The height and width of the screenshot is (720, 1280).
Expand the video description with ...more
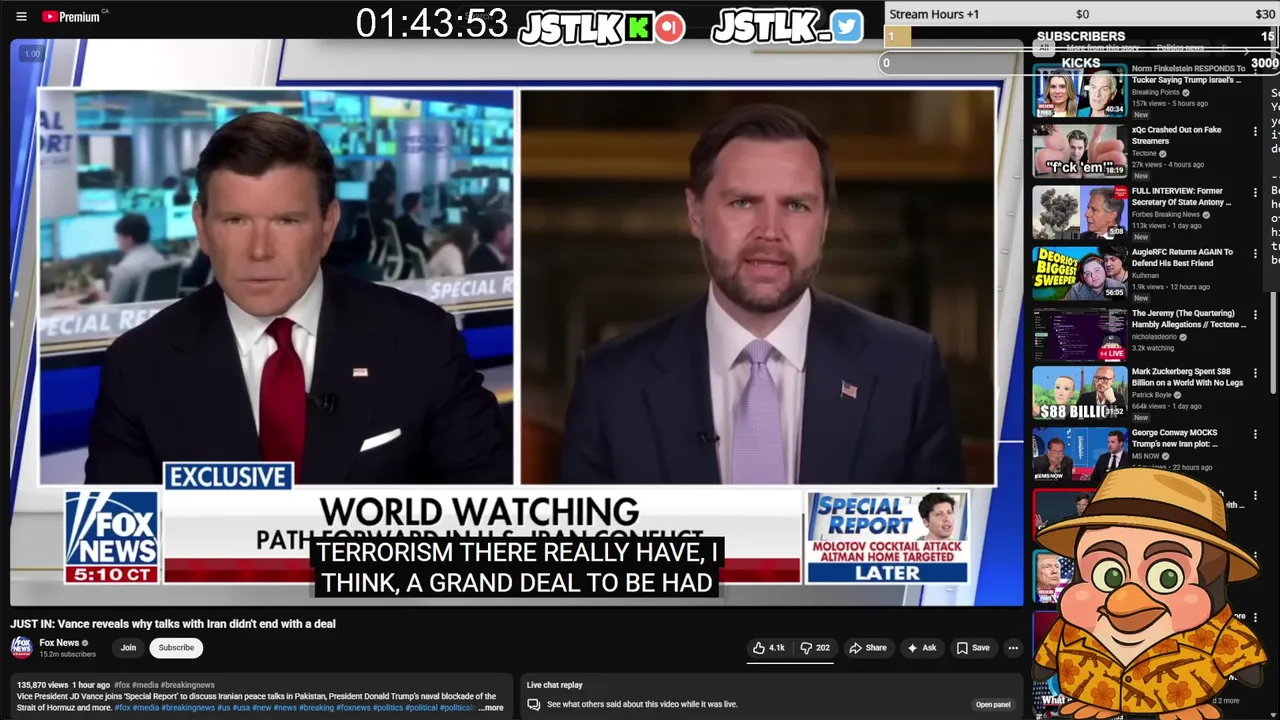491,707
